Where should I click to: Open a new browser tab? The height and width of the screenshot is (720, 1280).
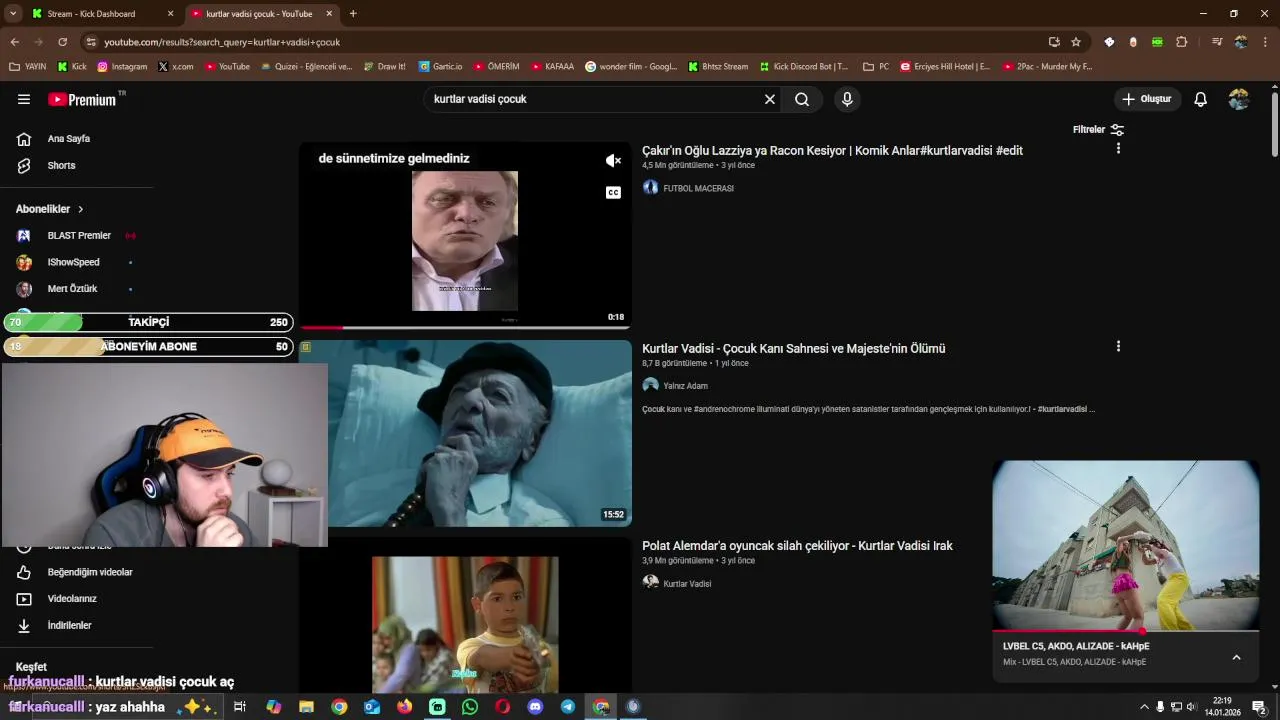353,14
